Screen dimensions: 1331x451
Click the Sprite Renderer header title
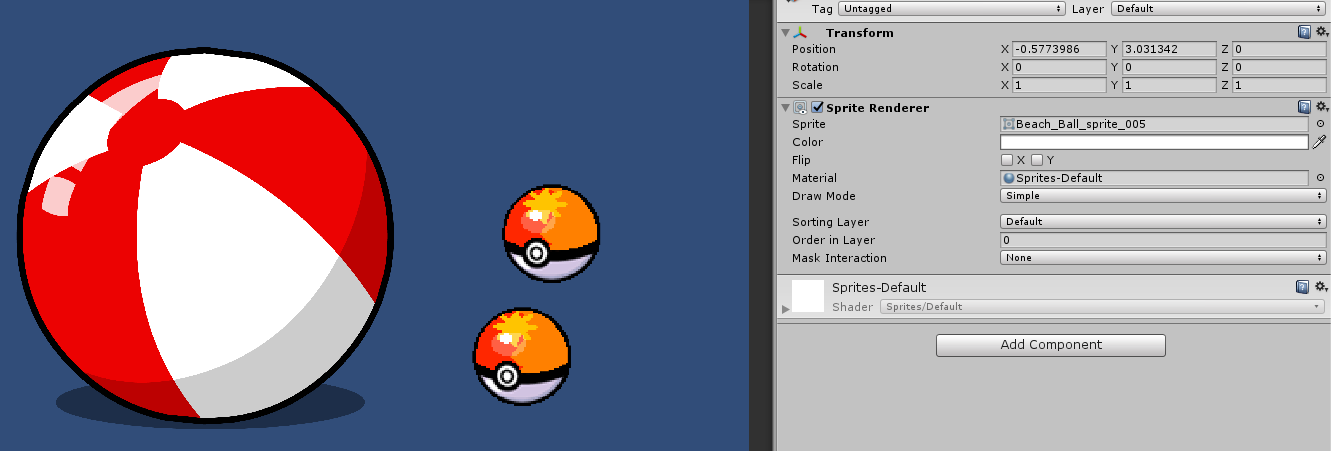tap(877, 107)
